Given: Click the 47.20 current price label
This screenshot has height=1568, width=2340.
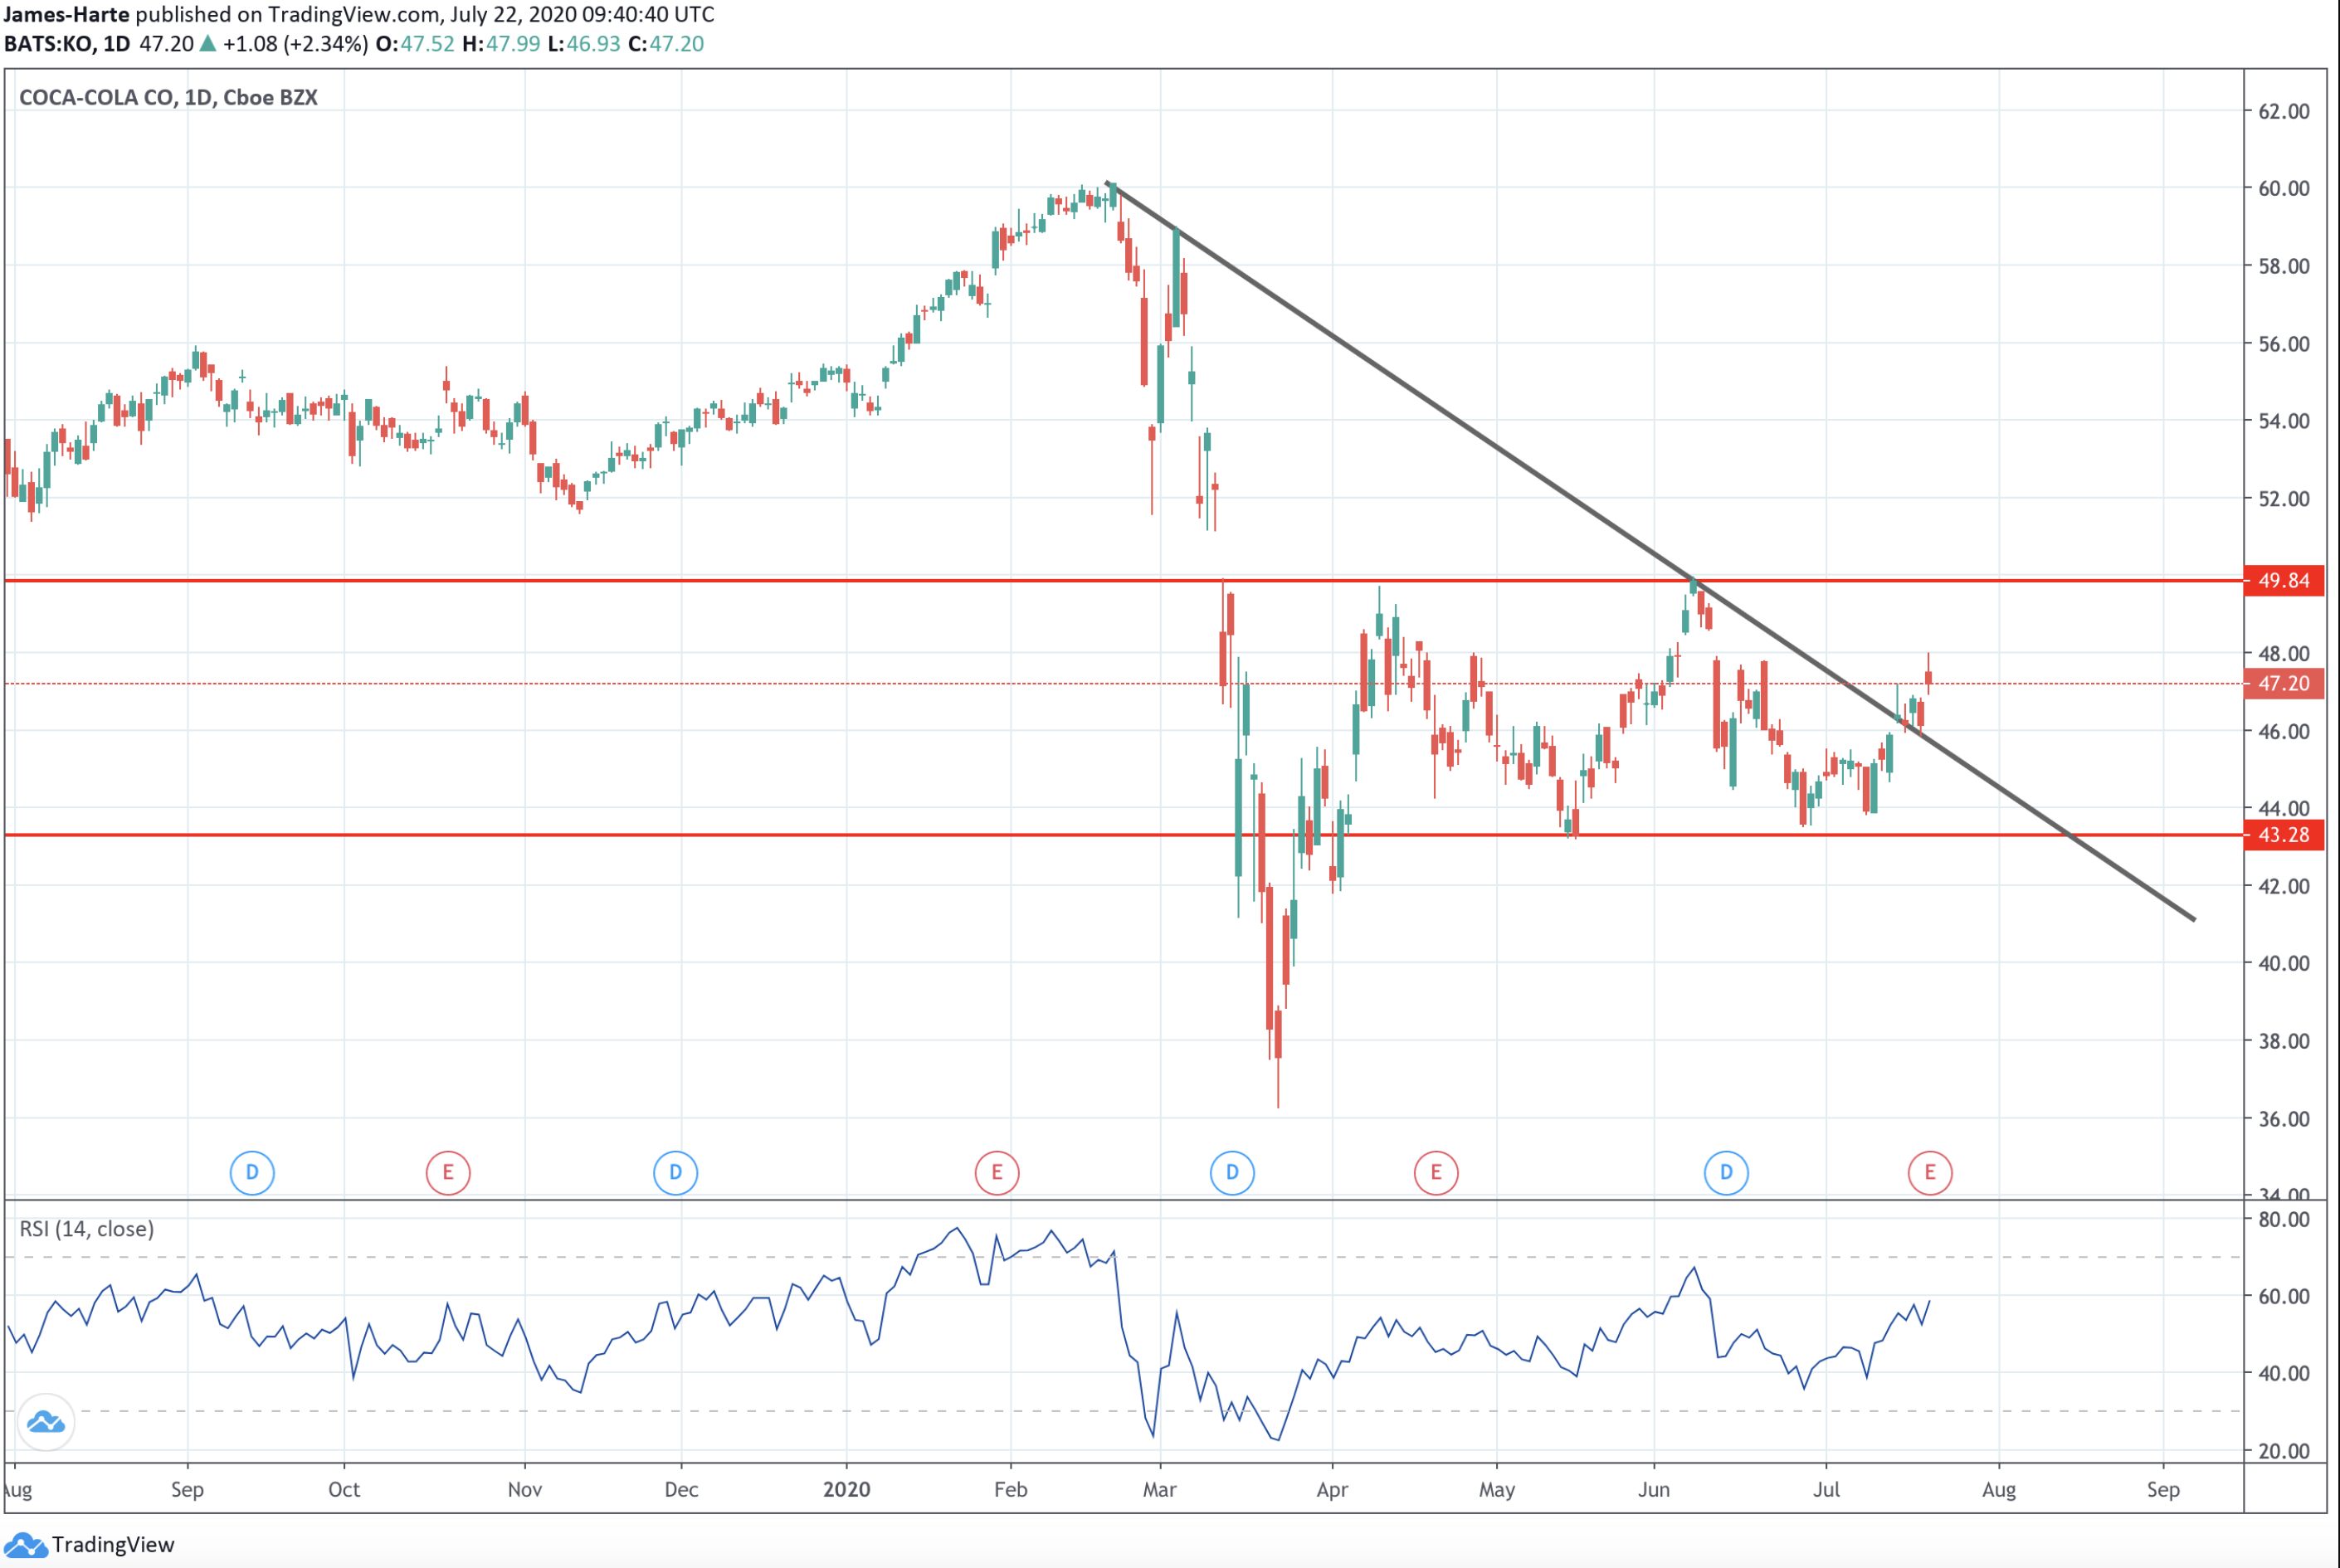Looking at the screenshot, I should click(x=2283, y=684).
